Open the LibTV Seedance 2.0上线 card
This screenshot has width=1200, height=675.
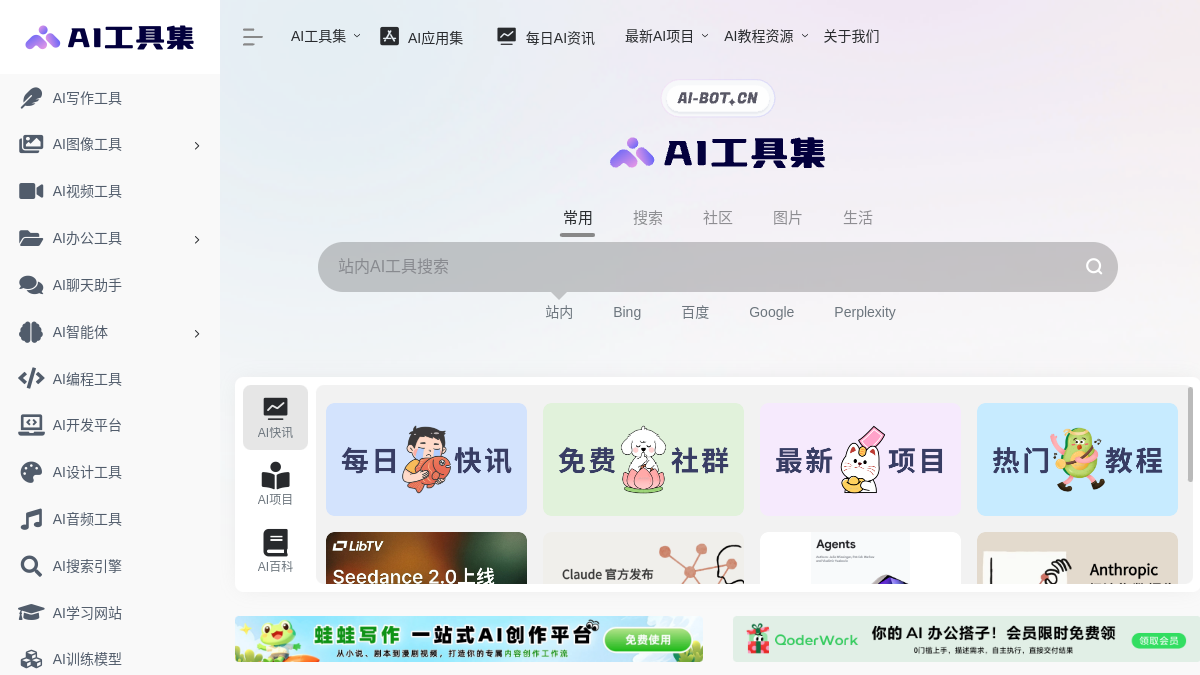click(426, 558)
